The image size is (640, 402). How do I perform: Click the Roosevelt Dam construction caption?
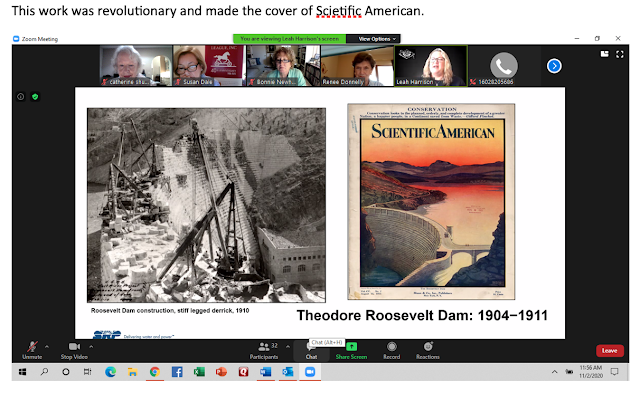(170, 311)
